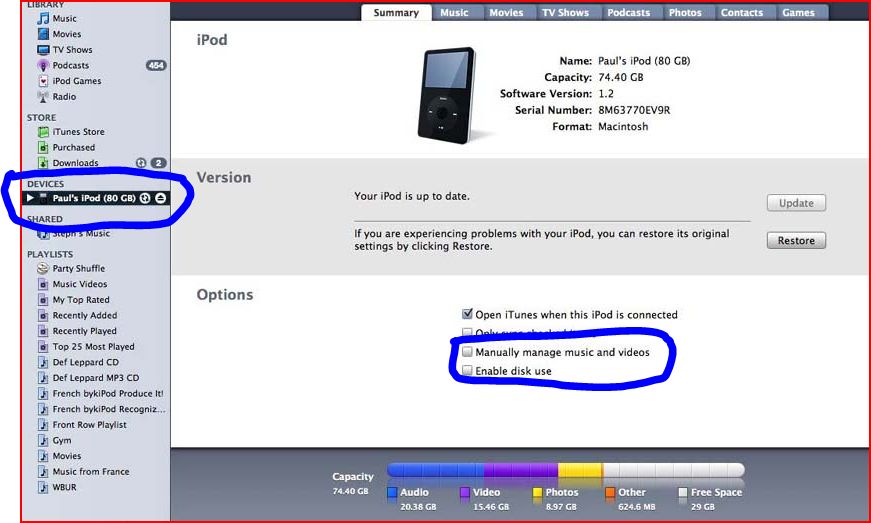The image size is (871, 523).
Task: Uncheck Open iTunes when this iPod is connected
Action: [467, 314]
